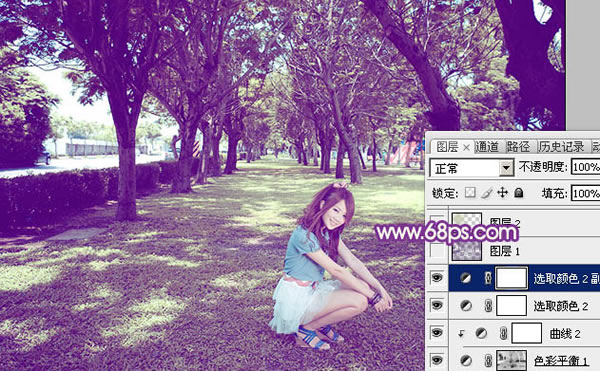Click the 填充 fill value field
The height and width of the screenshot is (371, 600).
point(585,193)
